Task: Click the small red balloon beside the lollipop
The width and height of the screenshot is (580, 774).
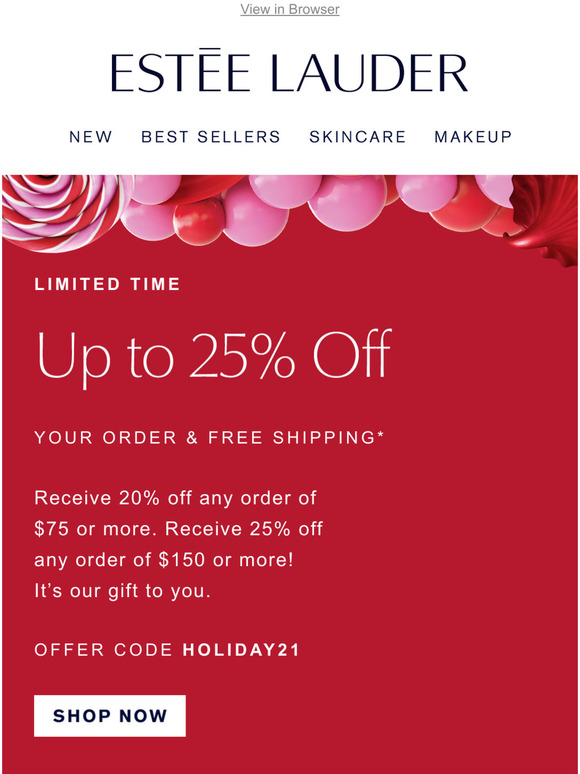Action: (x=199, y=221)
